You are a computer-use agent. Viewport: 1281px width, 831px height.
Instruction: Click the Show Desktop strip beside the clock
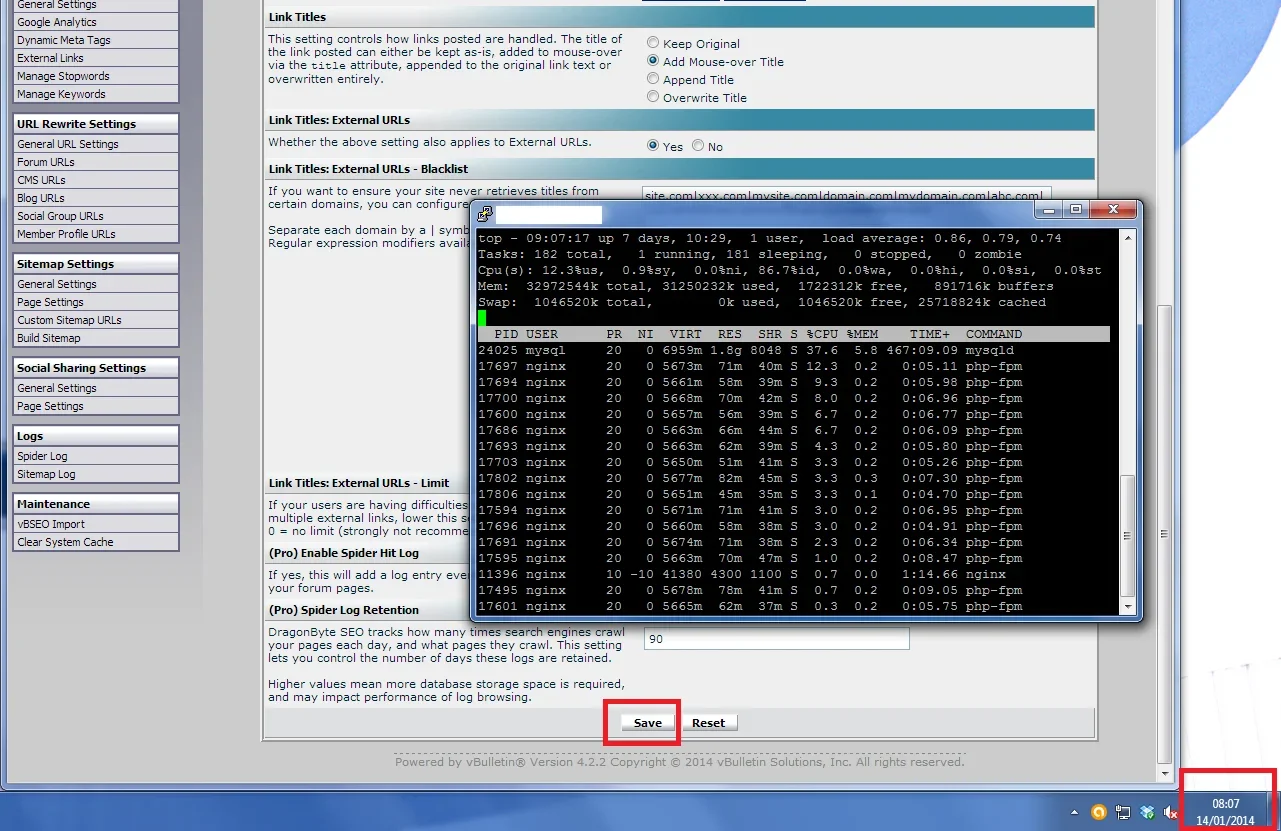point(1274,812)
